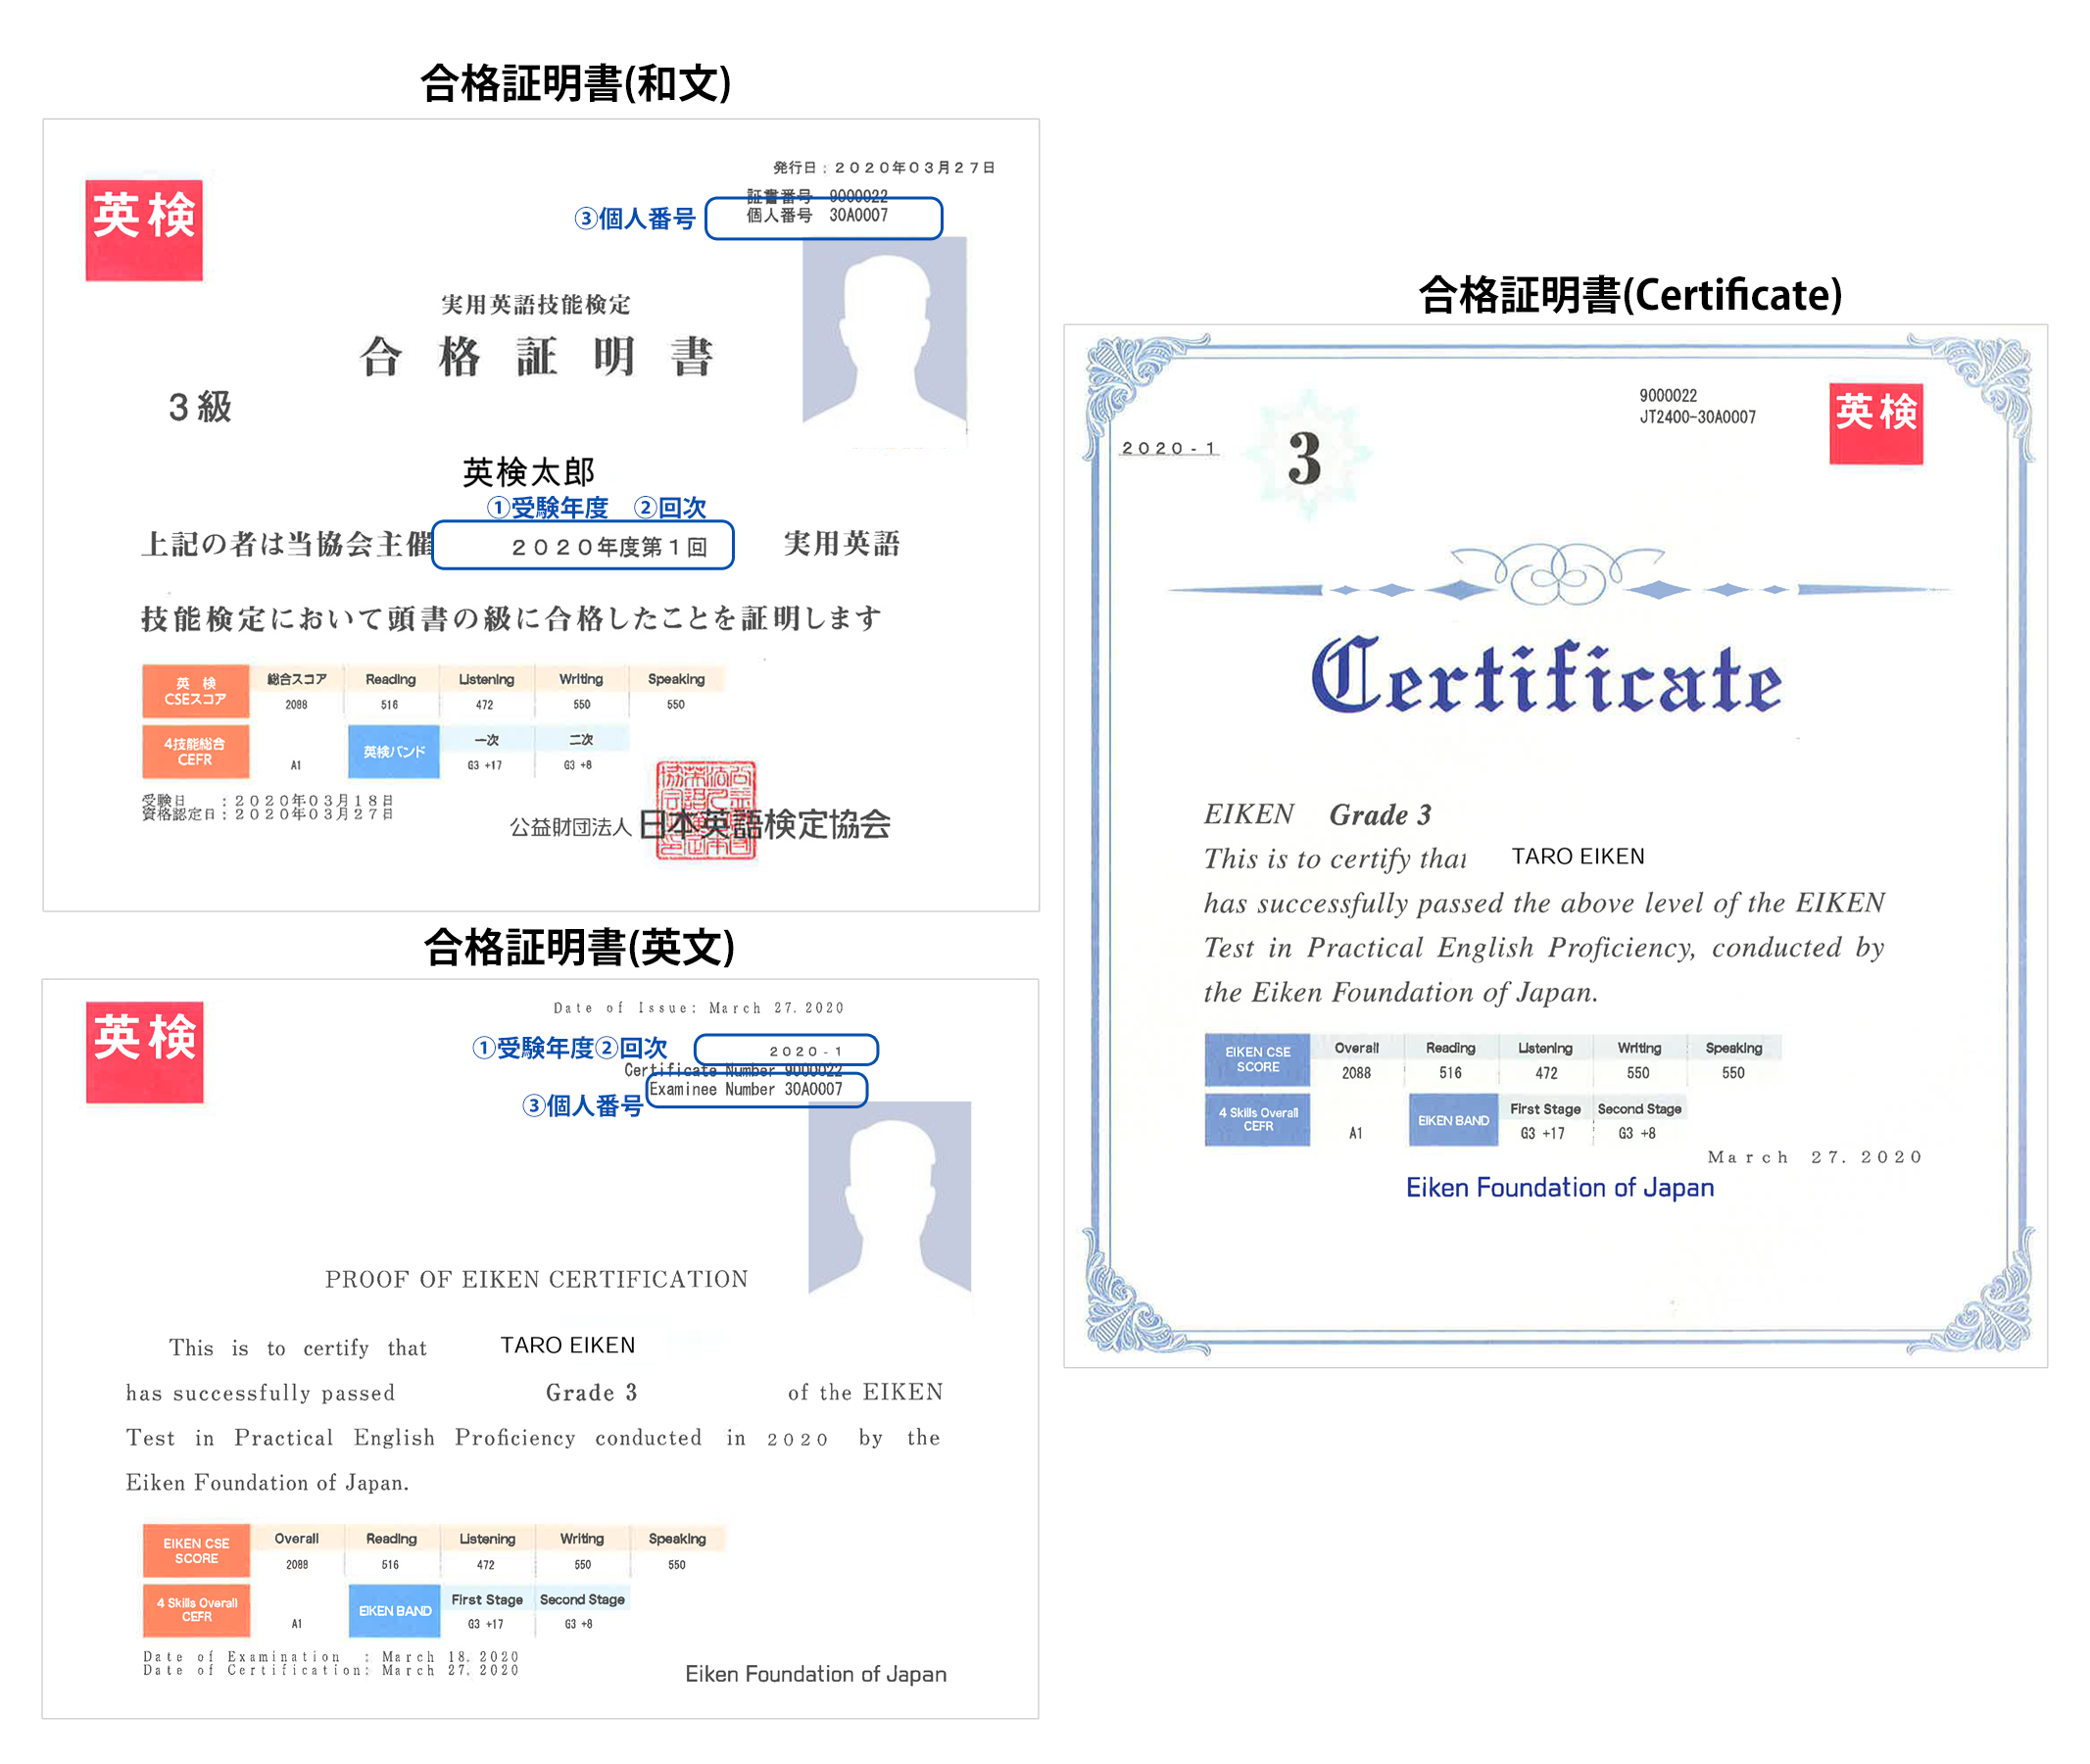
Task: Click the orange 英検CSEスコア box
Action: (x=196, y=692)
